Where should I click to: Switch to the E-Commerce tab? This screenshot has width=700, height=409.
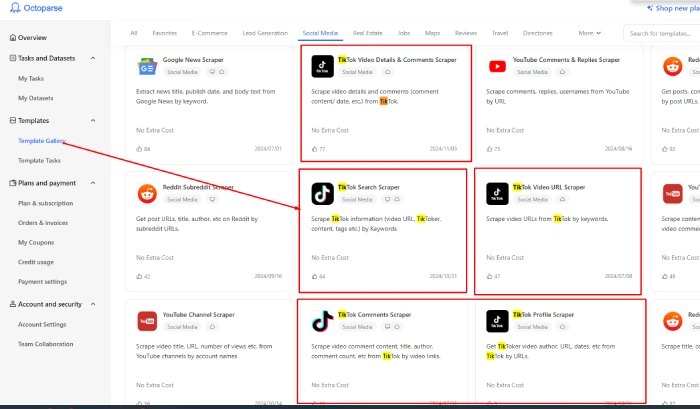209,33
